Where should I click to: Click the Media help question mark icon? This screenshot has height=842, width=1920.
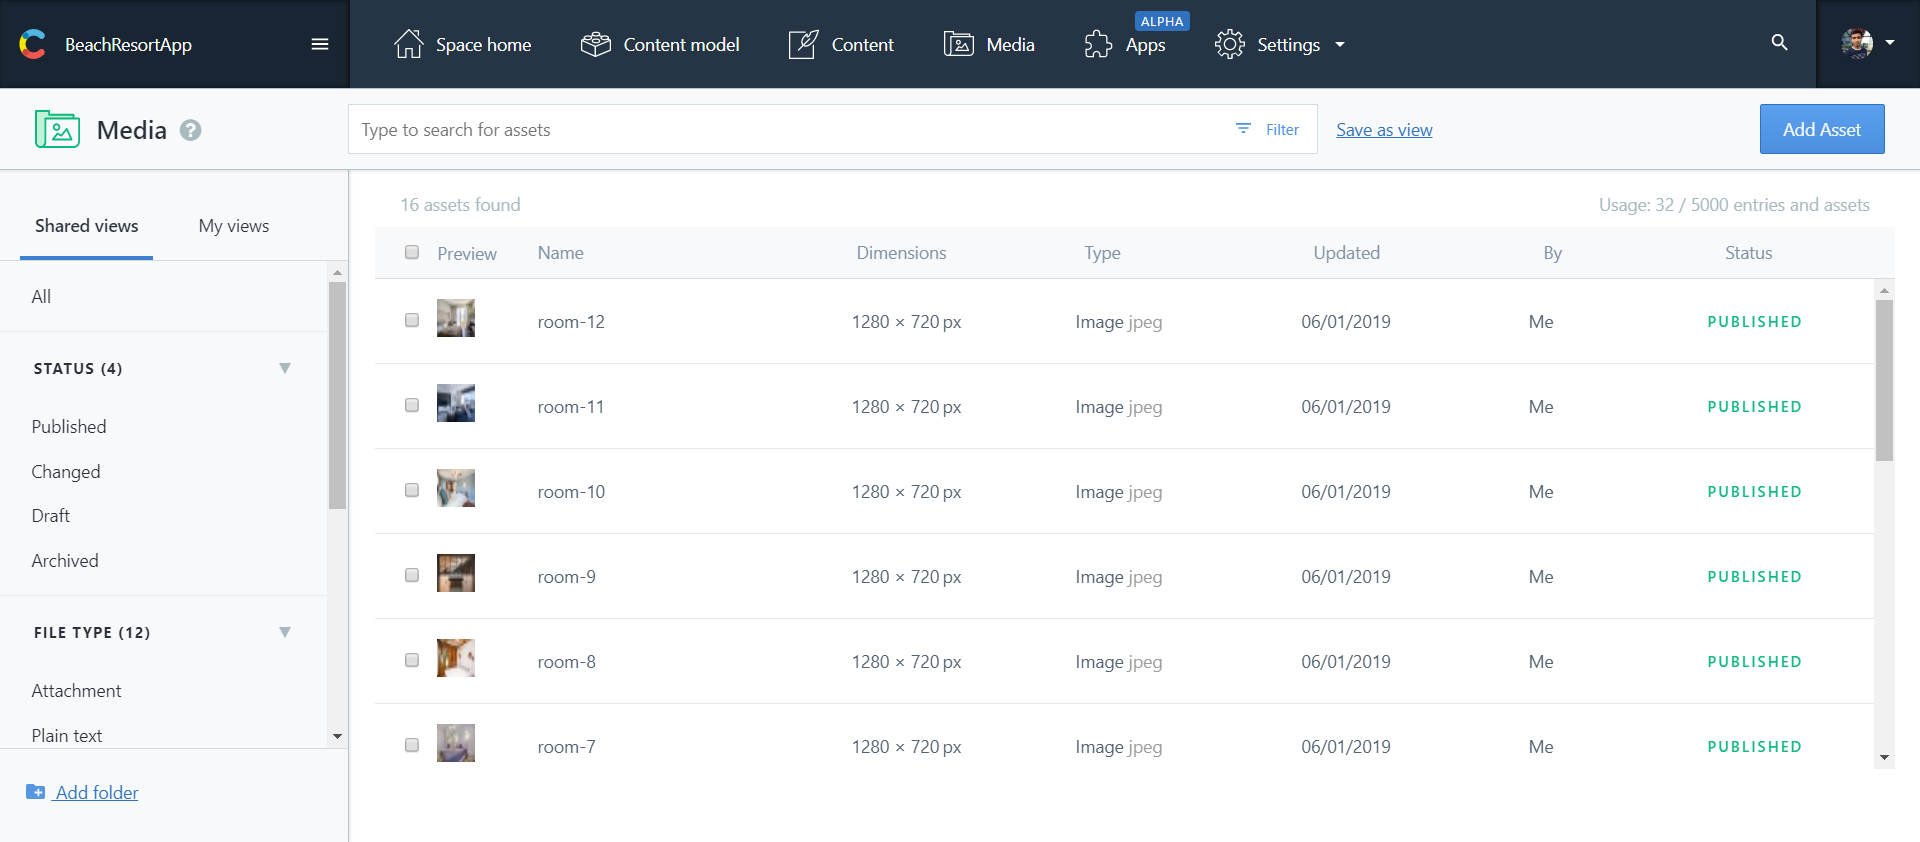point(190,130)
